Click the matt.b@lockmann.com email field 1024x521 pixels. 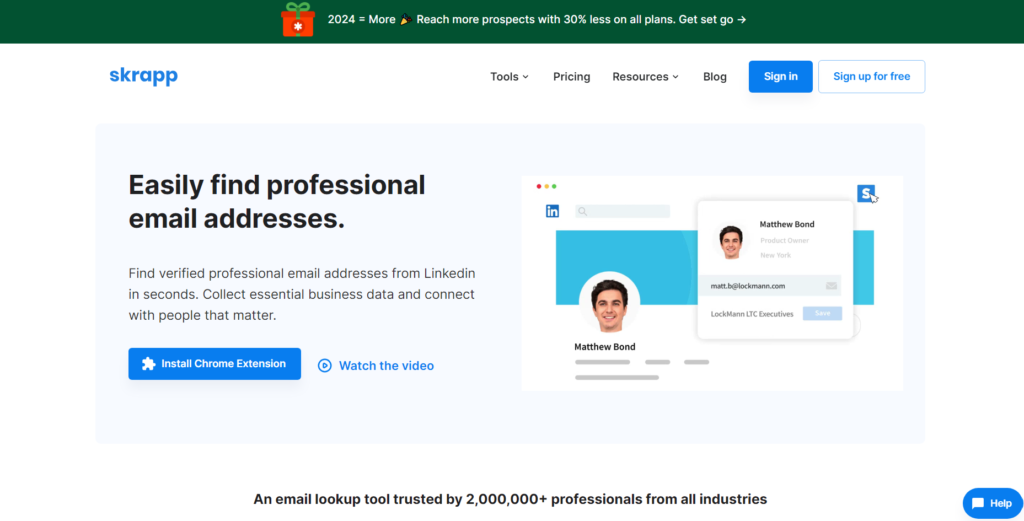pos(770,286)
